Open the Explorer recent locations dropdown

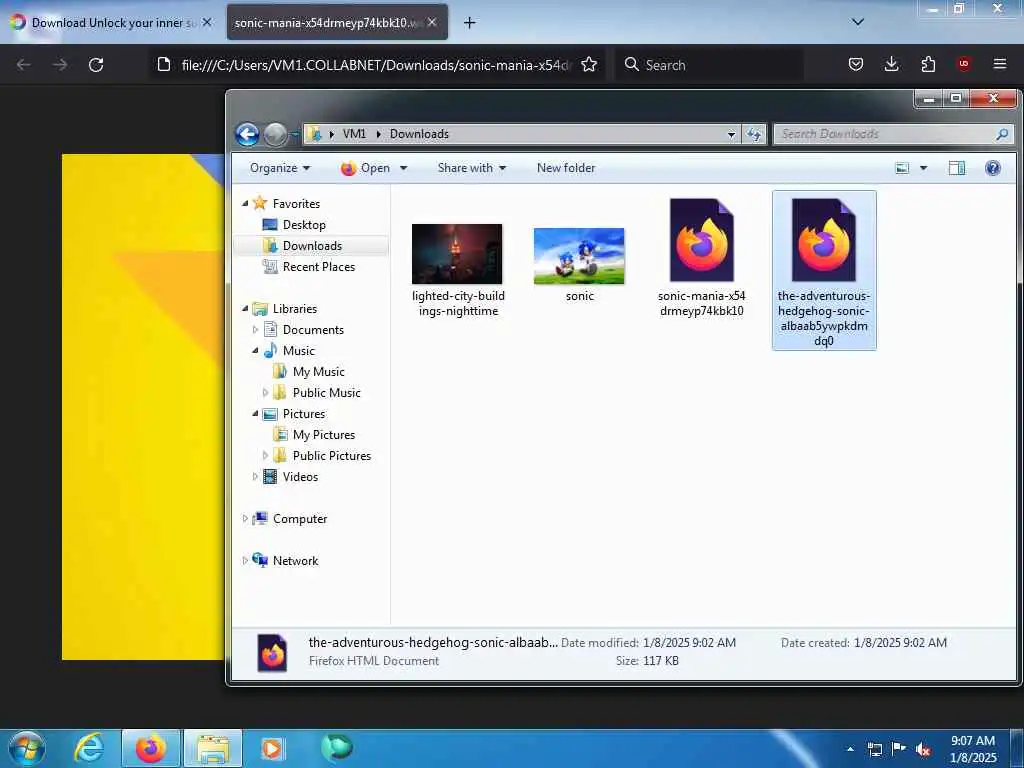(x=295, y=135)
